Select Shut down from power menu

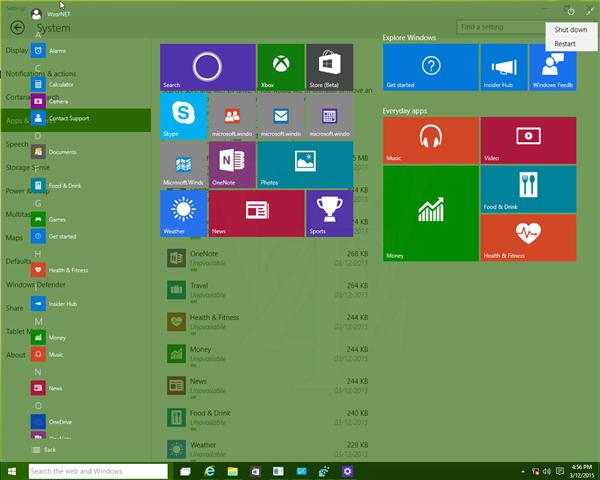(x=571, y=30)
